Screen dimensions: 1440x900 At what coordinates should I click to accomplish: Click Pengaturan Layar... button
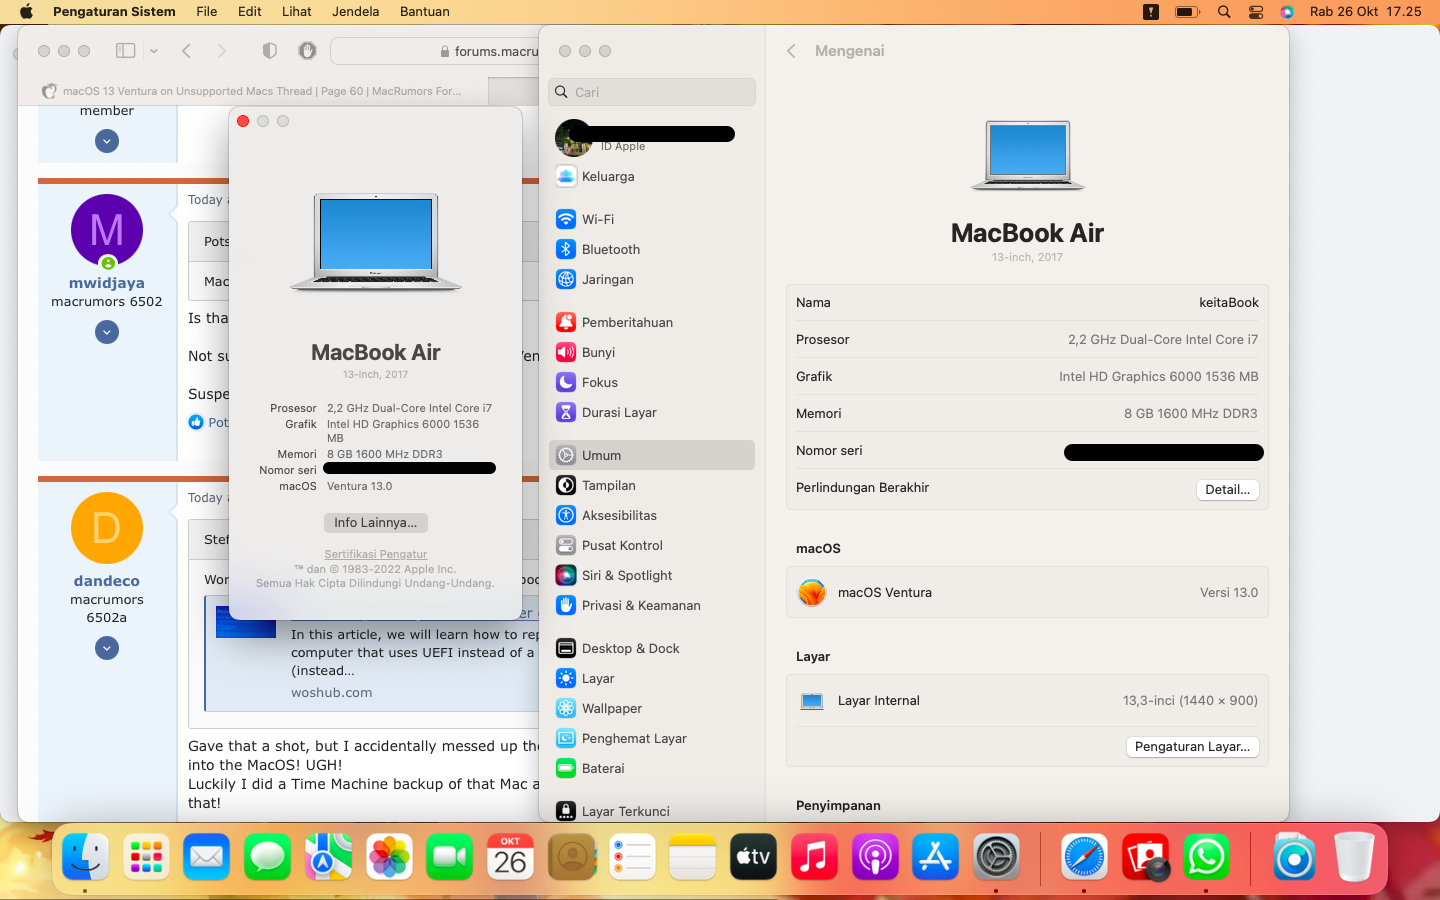click(1192, 746)
